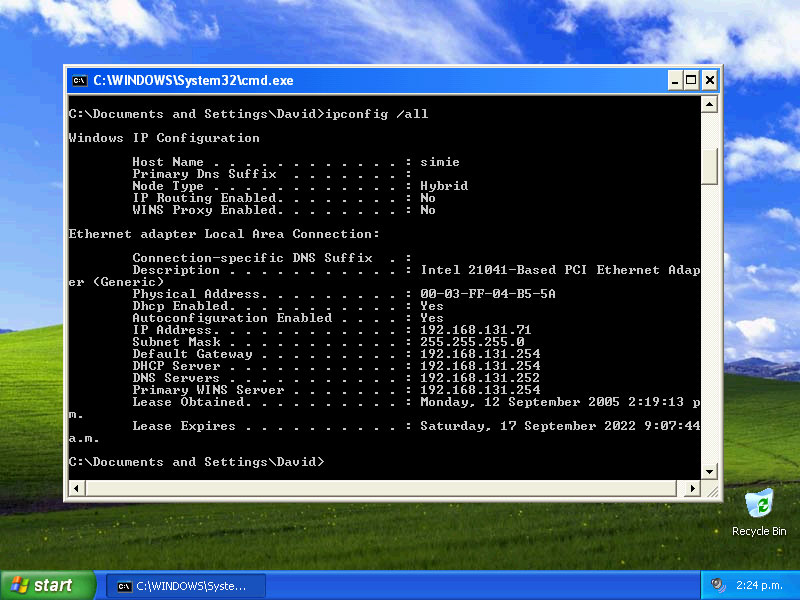Click the system tray volume icon
This screenshot has width=800, height=600.
pos(718,585)
